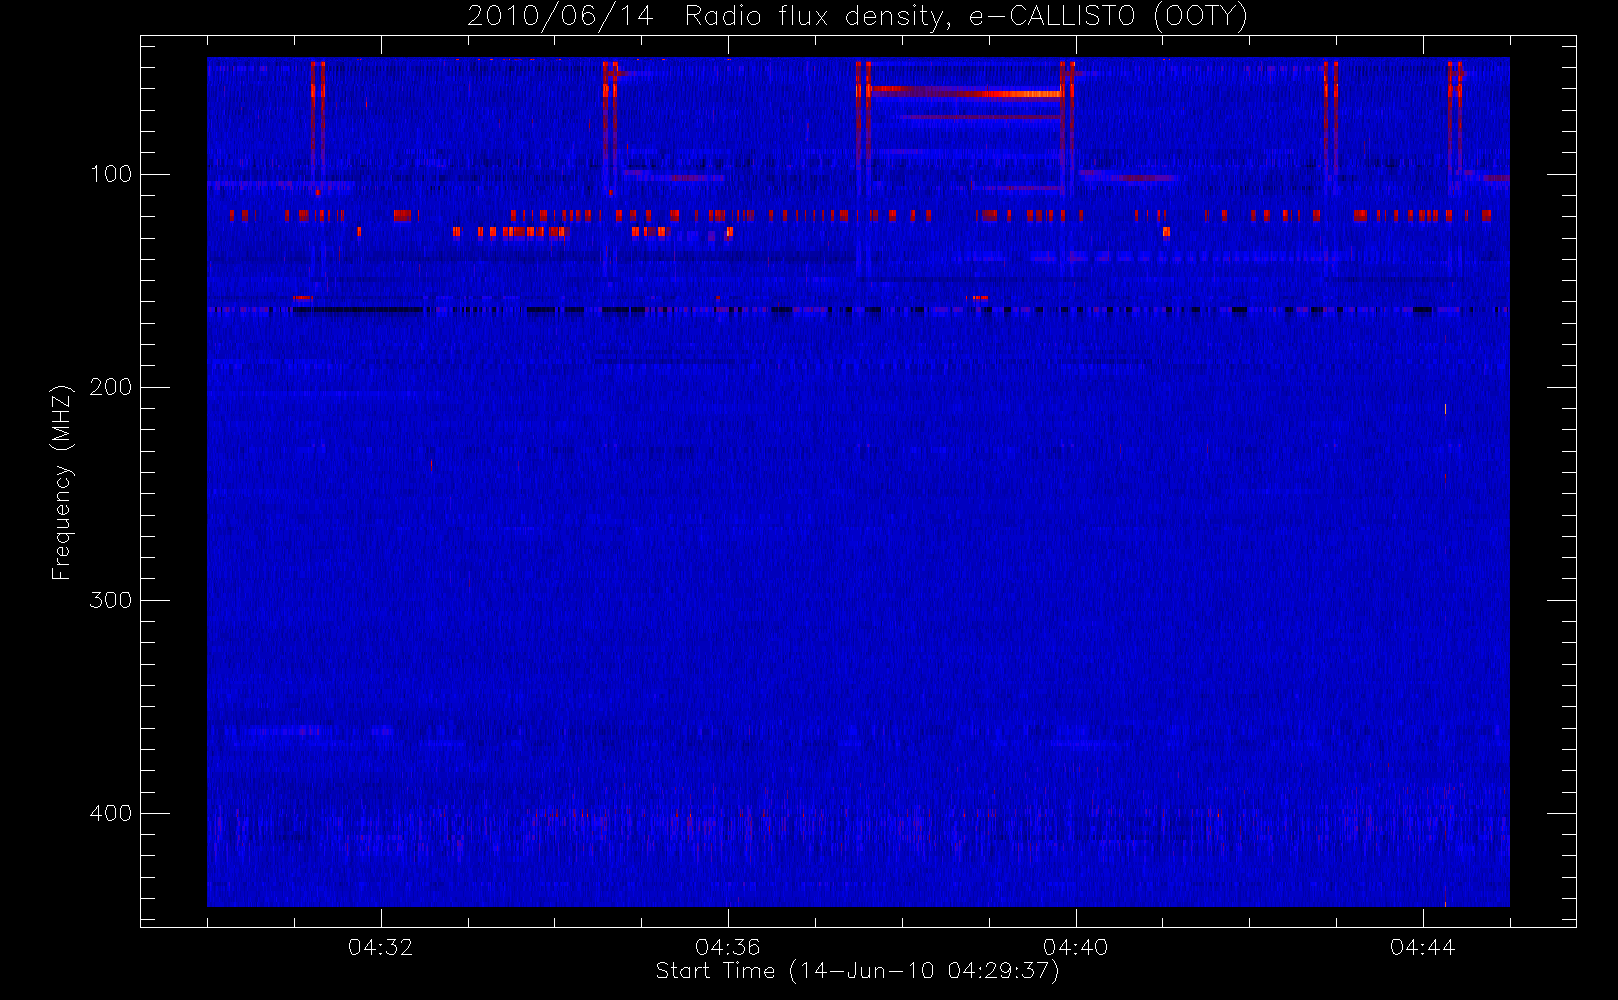The image size is (1618, 1000).
Task: Click the '04:32' time tick label
Action: (x=380, y=947)
